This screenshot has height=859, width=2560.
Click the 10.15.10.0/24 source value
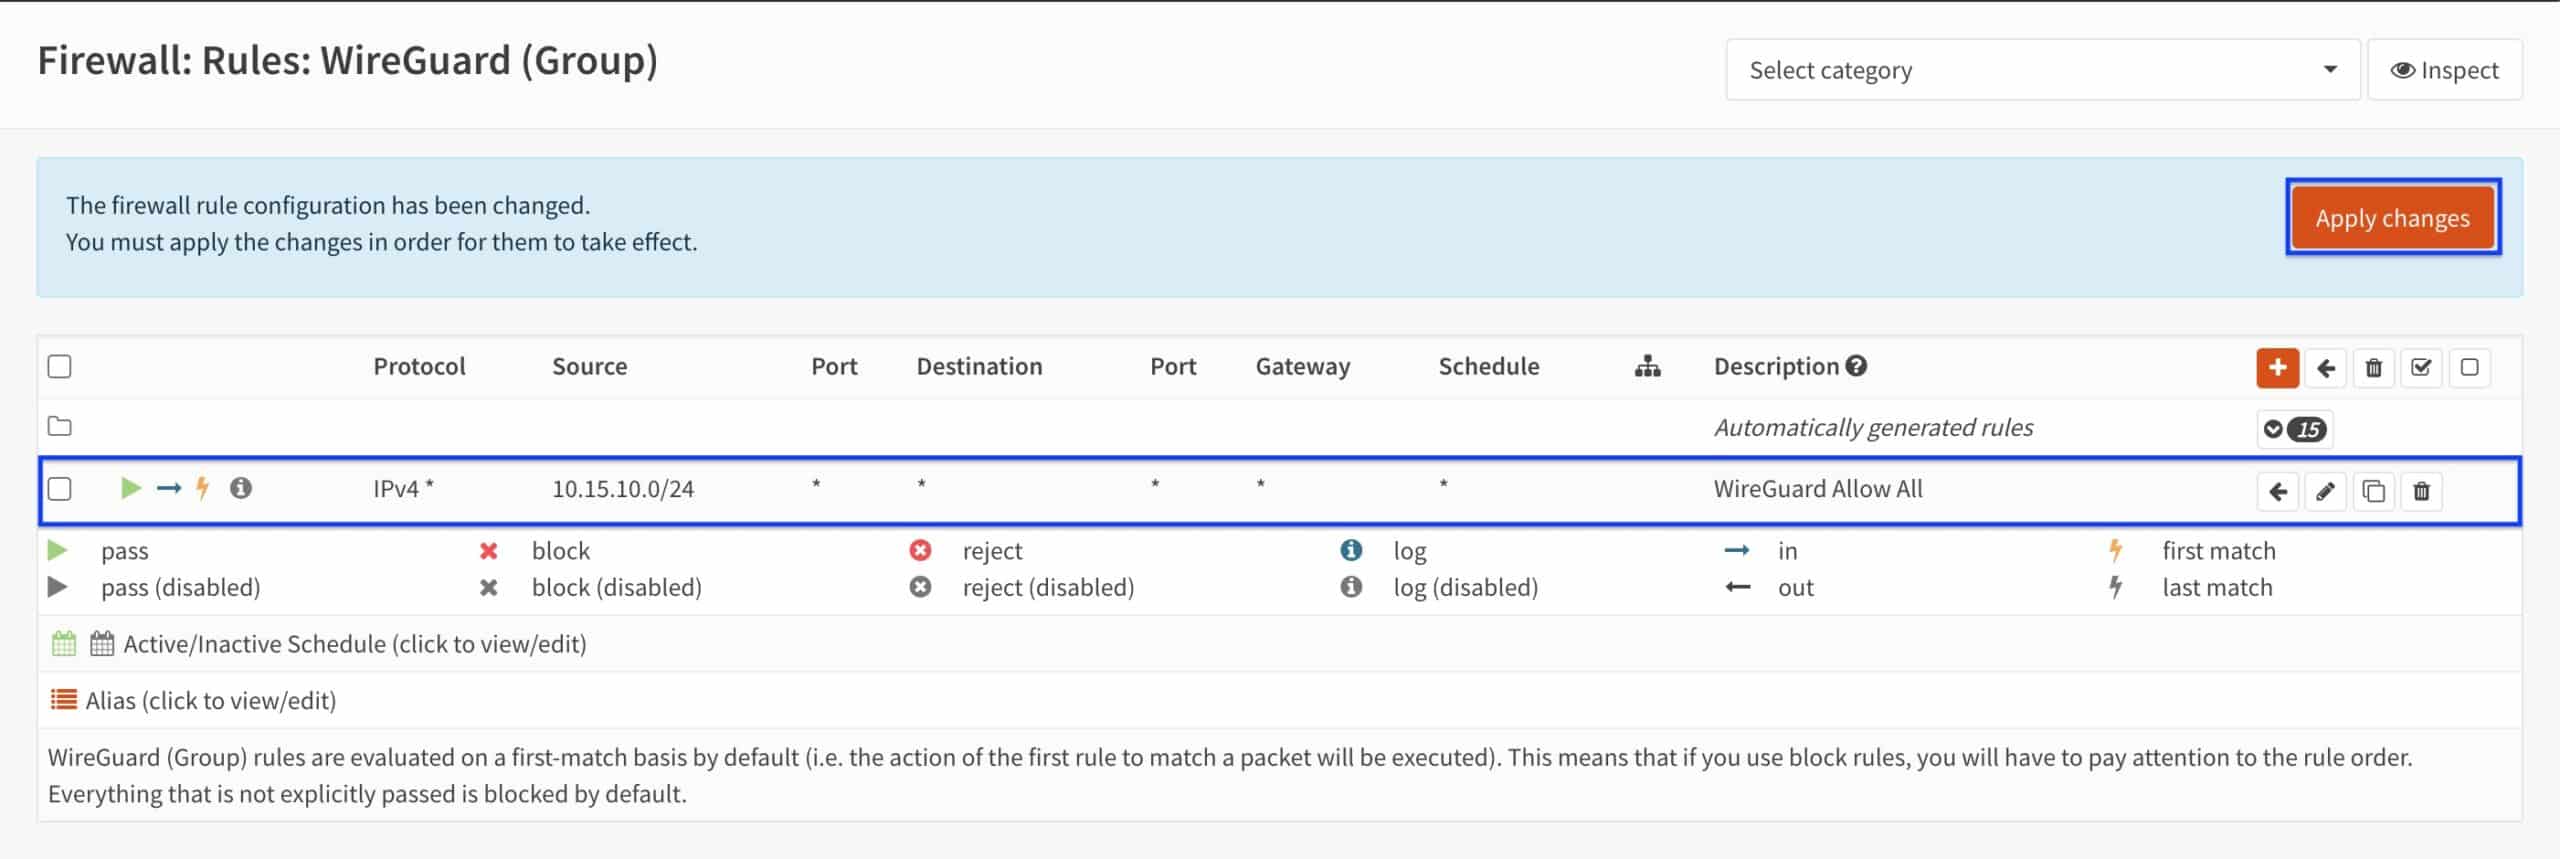[622, 489]
